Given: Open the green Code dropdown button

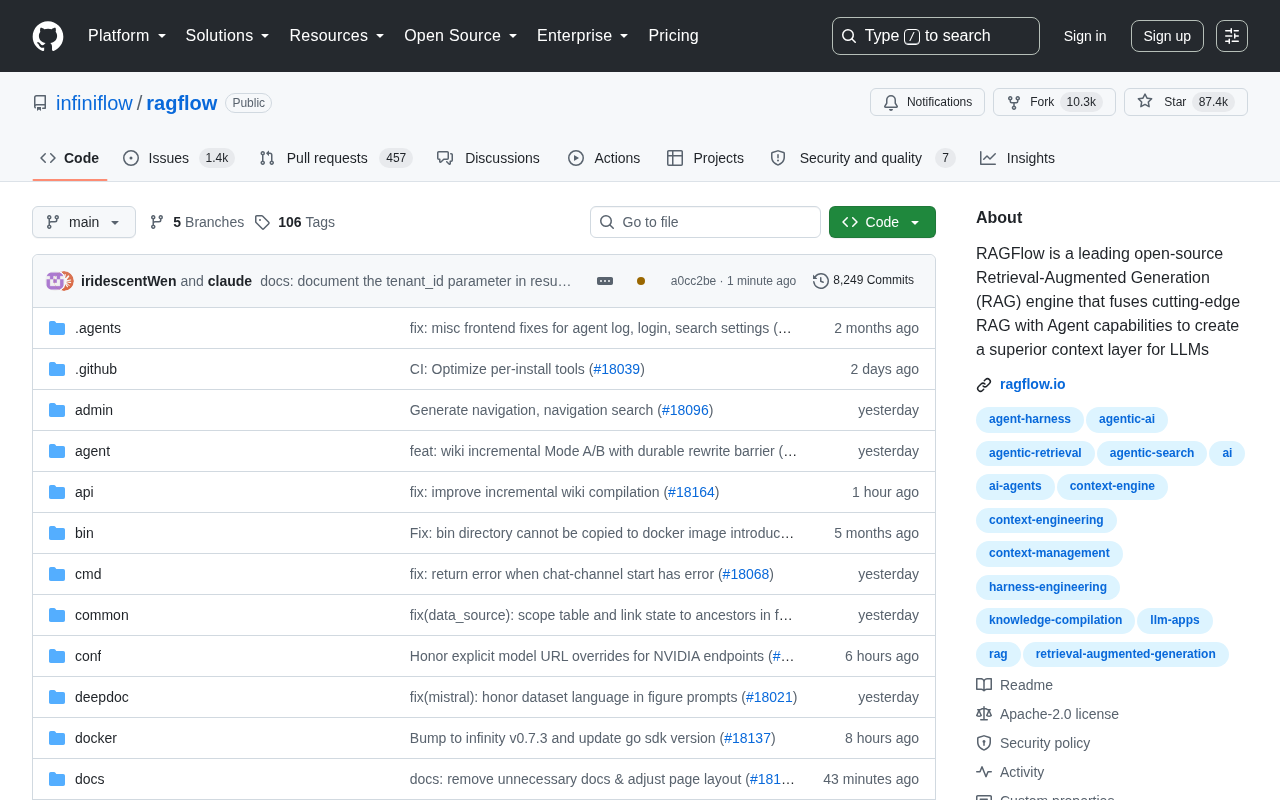Looking at the screenshot, I should pos(882,222).
